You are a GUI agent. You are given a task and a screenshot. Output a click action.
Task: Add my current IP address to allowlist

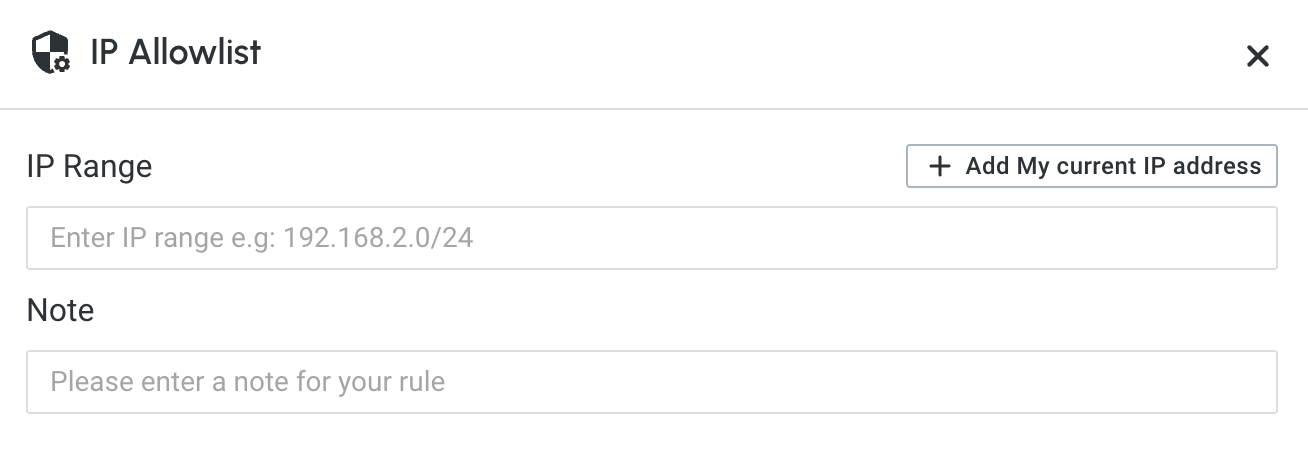coord(1091,166)
